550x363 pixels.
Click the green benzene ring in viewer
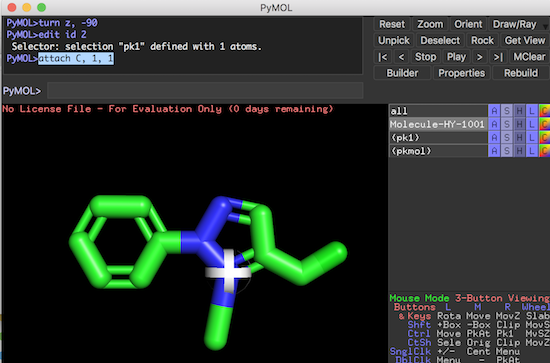(x=118, y=242)
